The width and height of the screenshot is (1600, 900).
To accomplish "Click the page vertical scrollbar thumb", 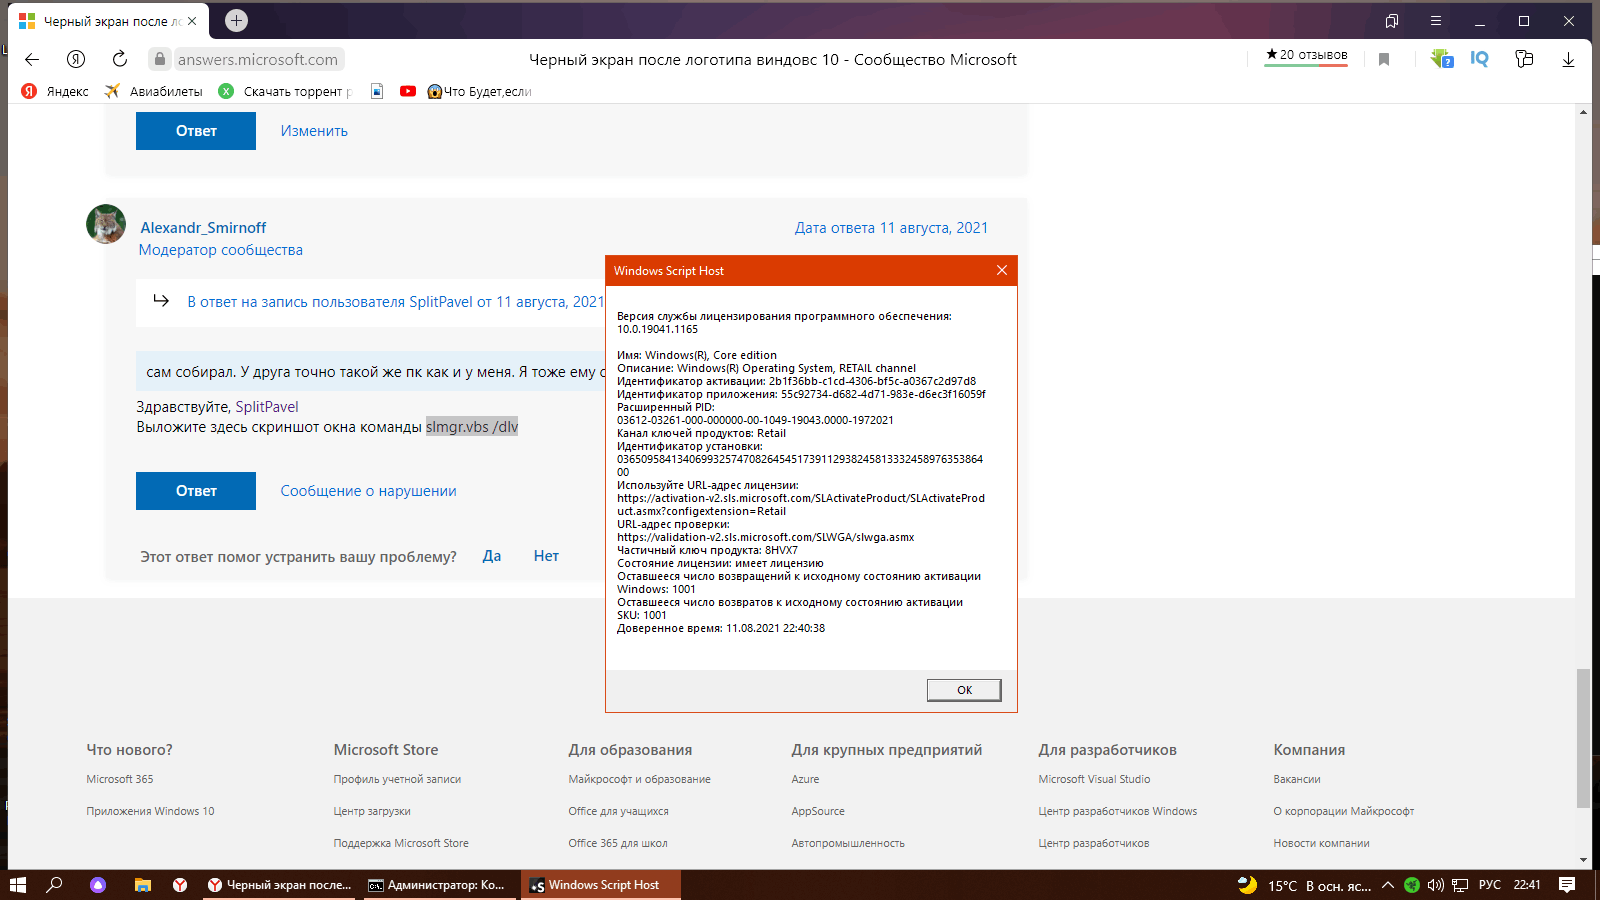I will click(1583, 738).
